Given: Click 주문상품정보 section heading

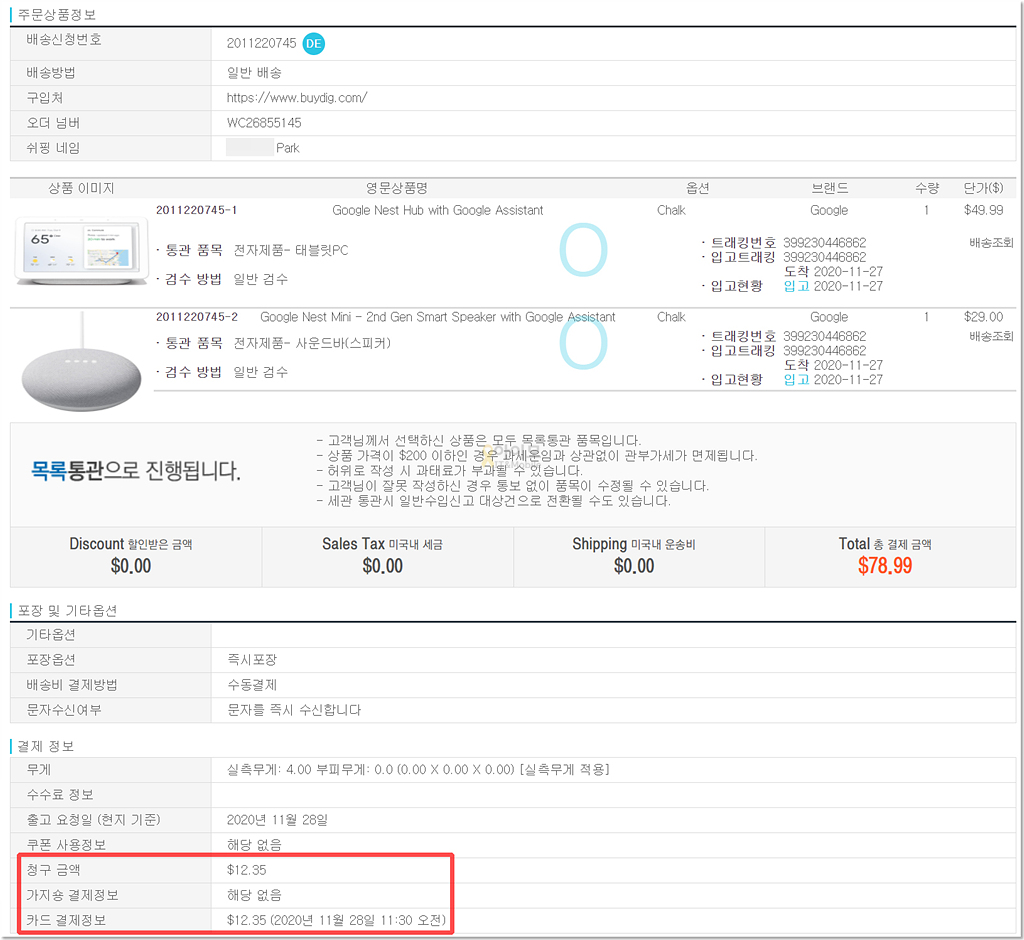Looking at the screenshot, I should tap(57, 14).
